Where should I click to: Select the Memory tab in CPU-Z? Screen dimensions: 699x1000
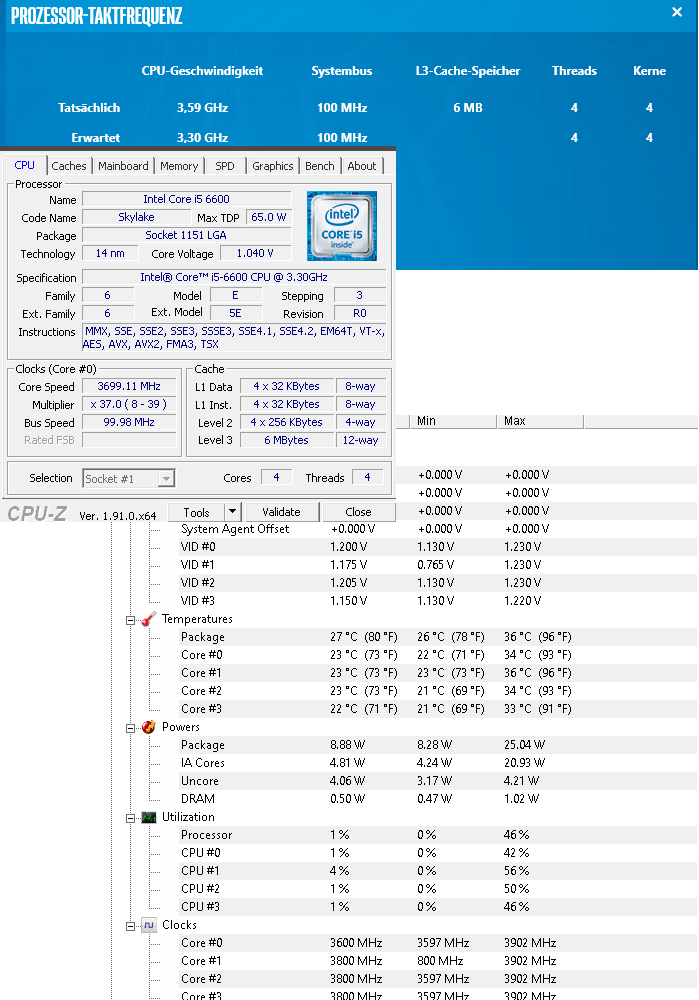pos(179,166)
